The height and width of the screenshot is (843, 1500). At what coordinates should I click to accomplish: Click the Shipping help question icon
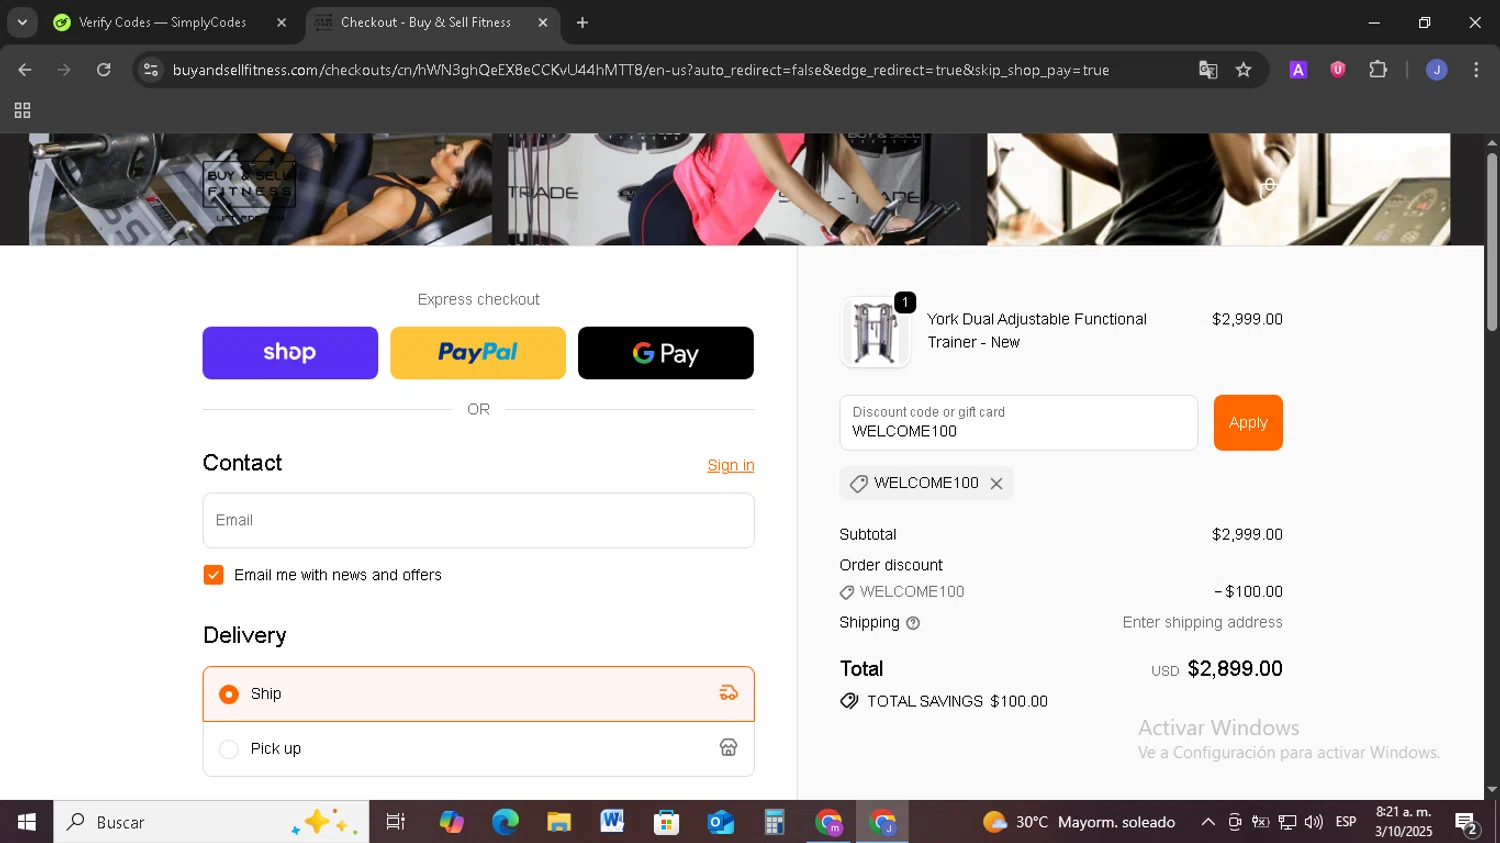pos(913,623)
